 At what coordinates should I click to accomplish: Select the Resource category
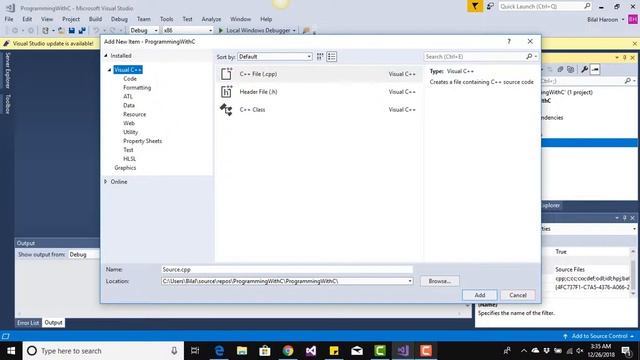pos(134,114)
